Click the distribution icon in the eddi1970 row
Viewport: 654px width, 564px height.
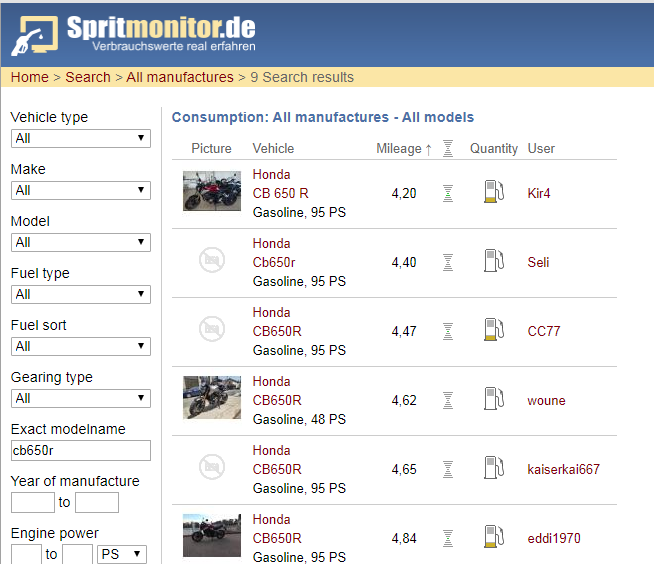448,538
